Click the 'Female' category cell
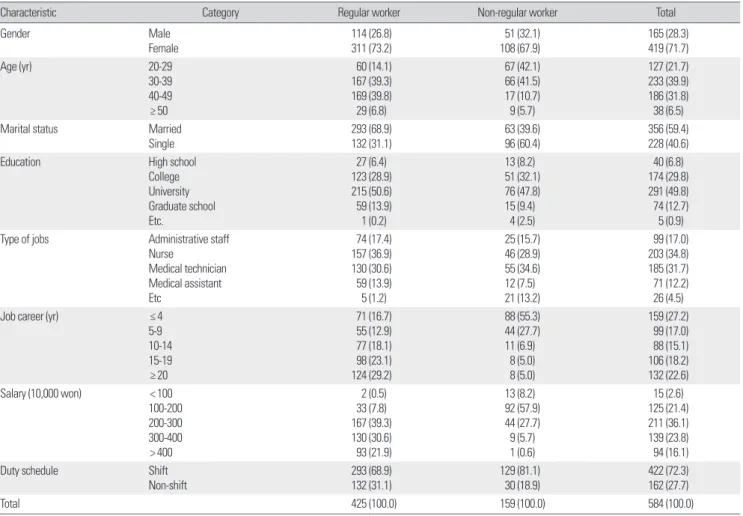The width and height of the screenshot is (743, 516). 163,48
